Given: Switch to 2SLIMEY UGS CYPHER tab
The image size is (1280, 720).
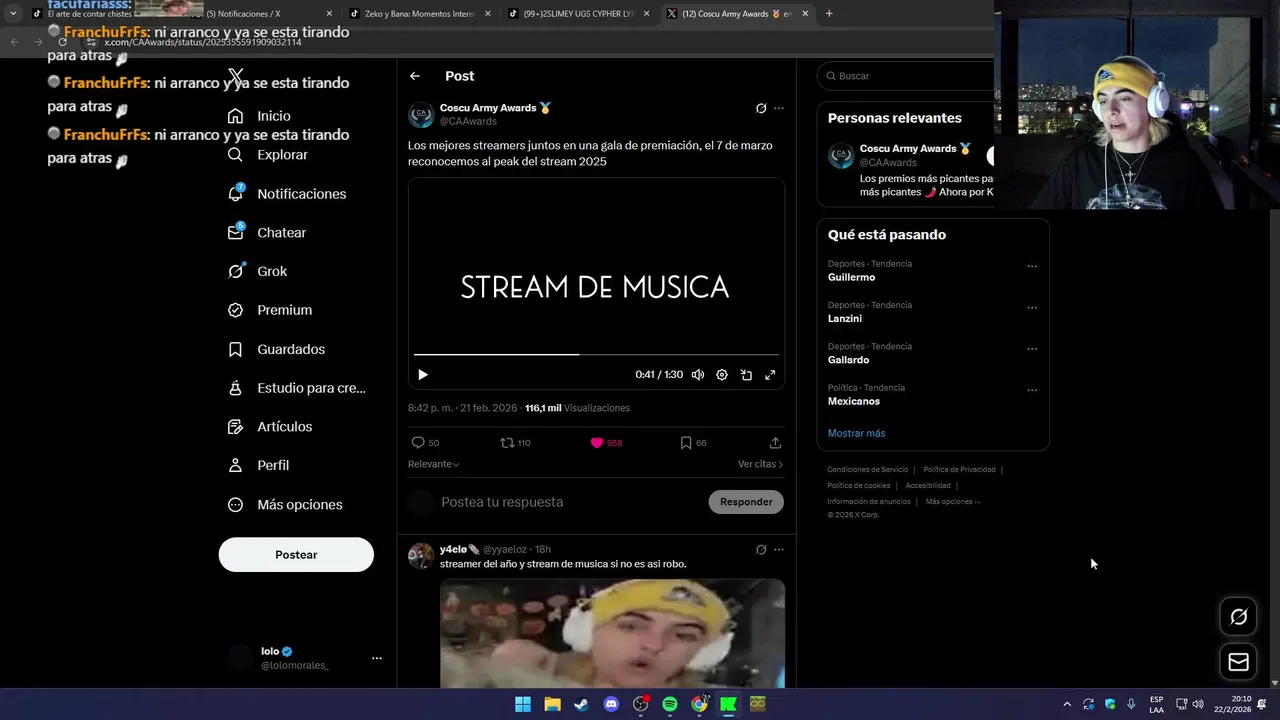Looking at the screenshot, I should point(578,14).
